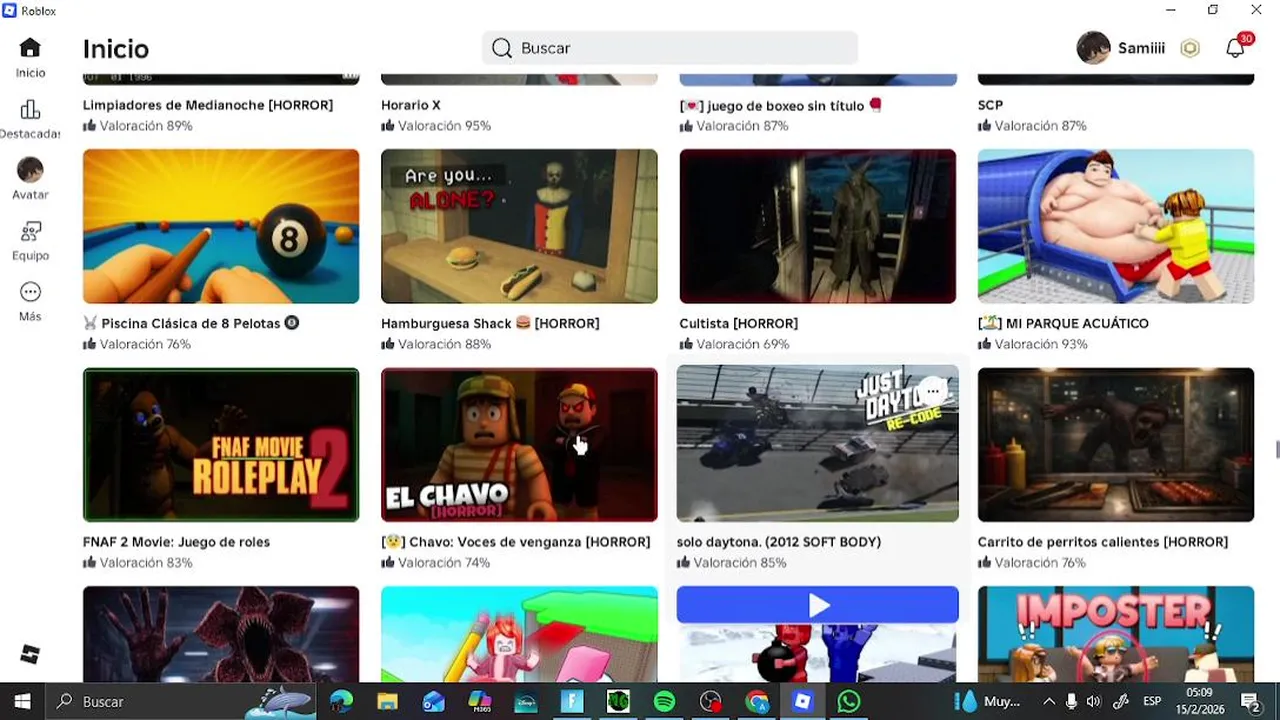The image size is (1280, 720).
Task: Open the notifications bell
Action: click(1235, 48)
